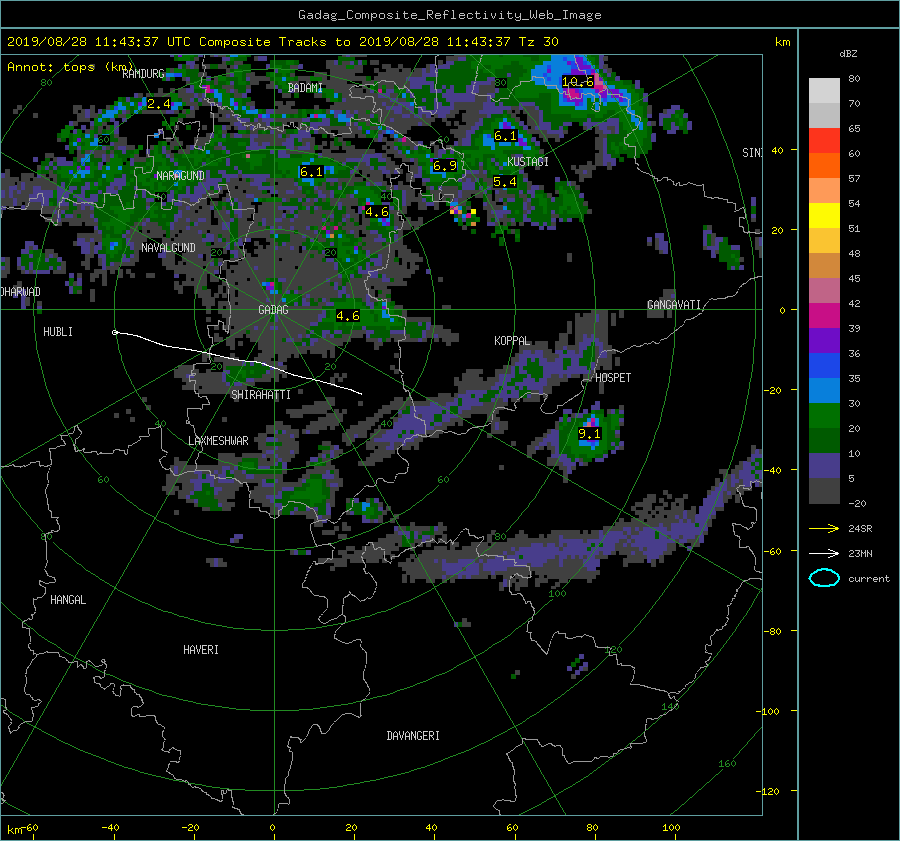Click the 6.9 storm top annotation
This screenshot has height=841, width=900.
click(445, 165)
